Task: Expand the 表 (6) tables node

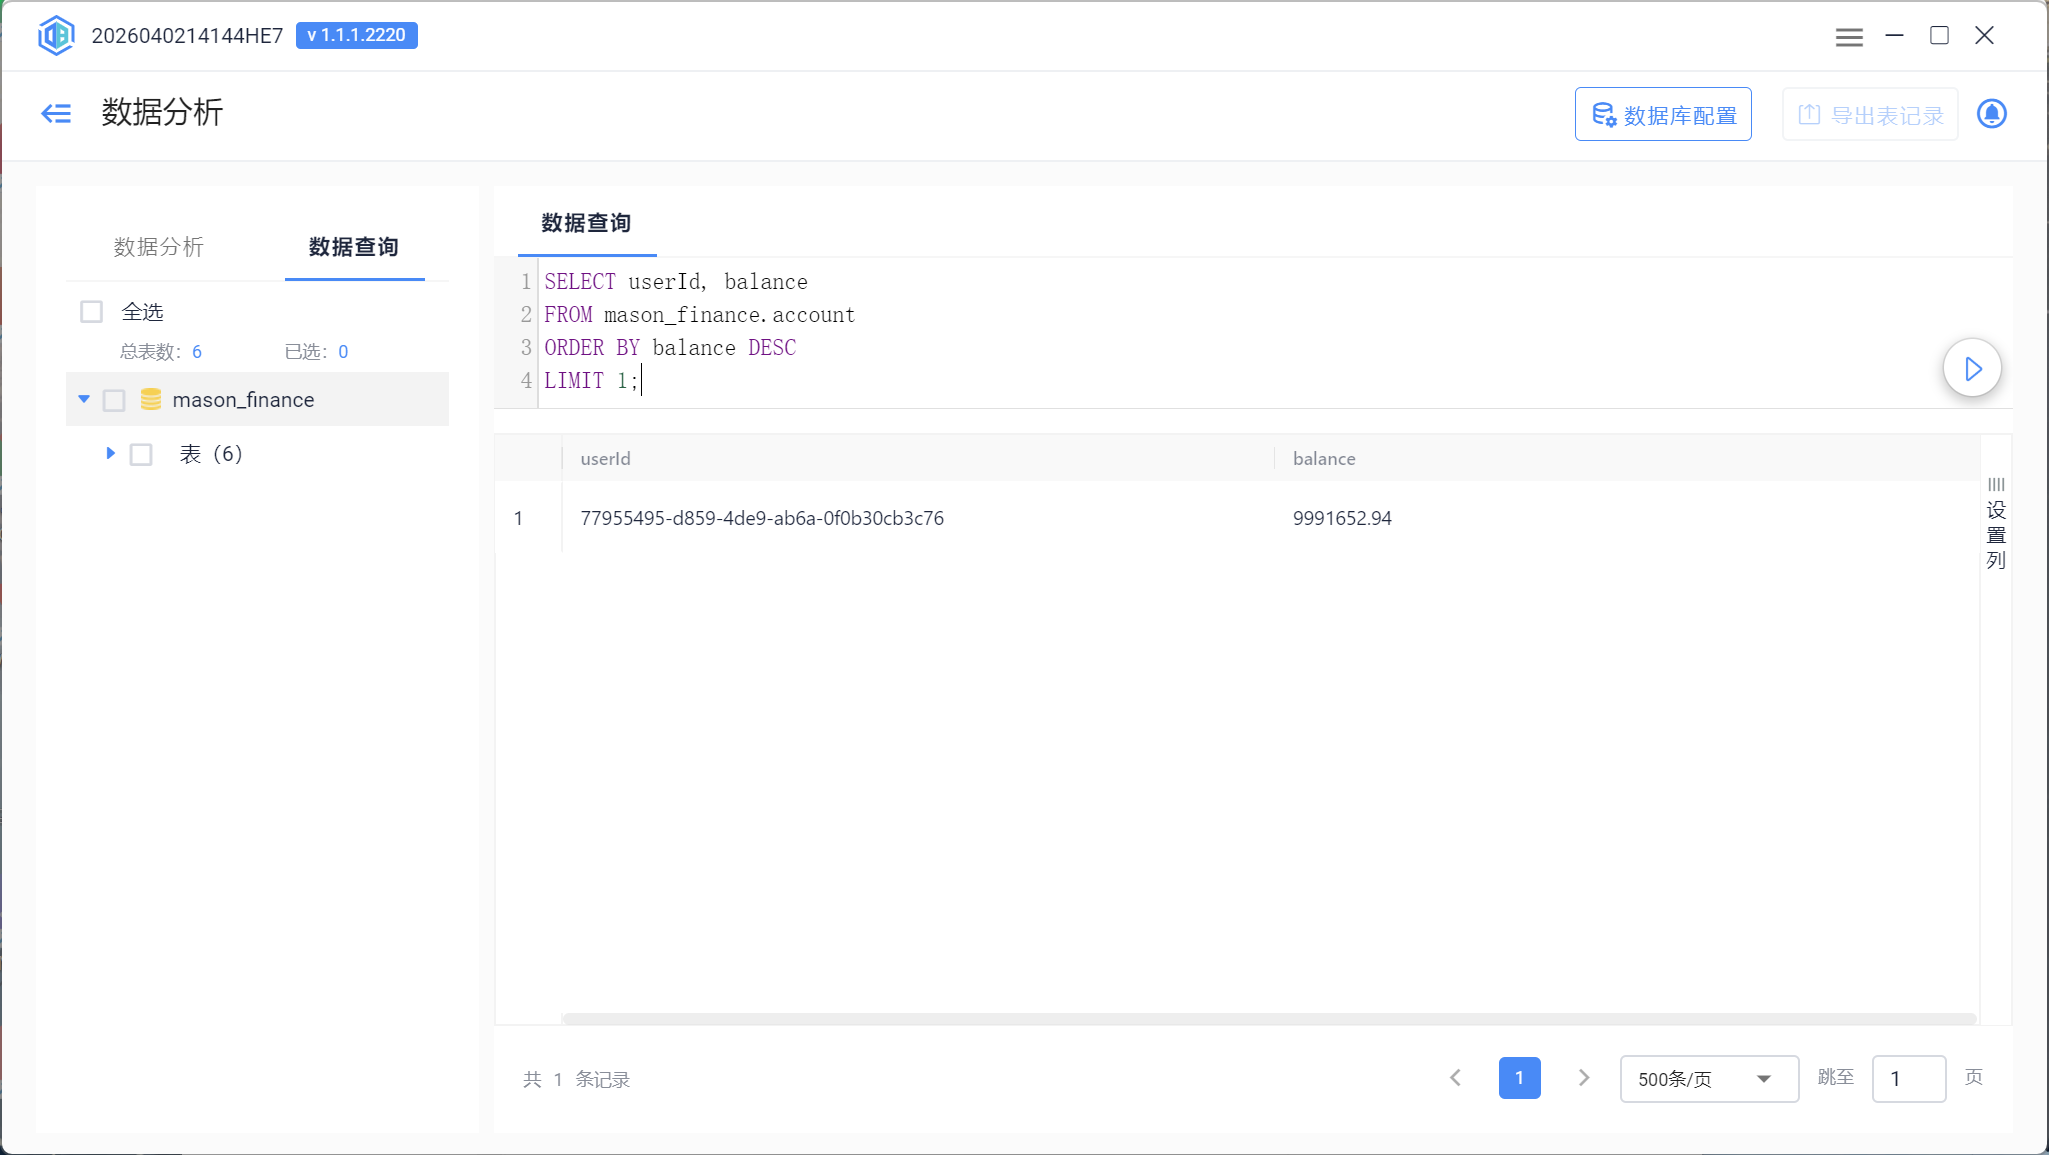Action: pyautogui.click(x=110, y=454)
